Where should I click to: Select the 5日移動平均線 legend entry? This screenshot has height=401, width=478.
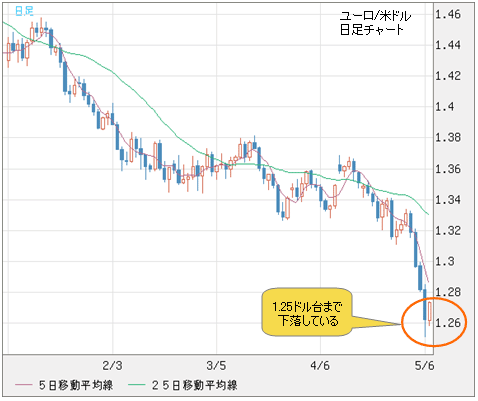[64, 385]
